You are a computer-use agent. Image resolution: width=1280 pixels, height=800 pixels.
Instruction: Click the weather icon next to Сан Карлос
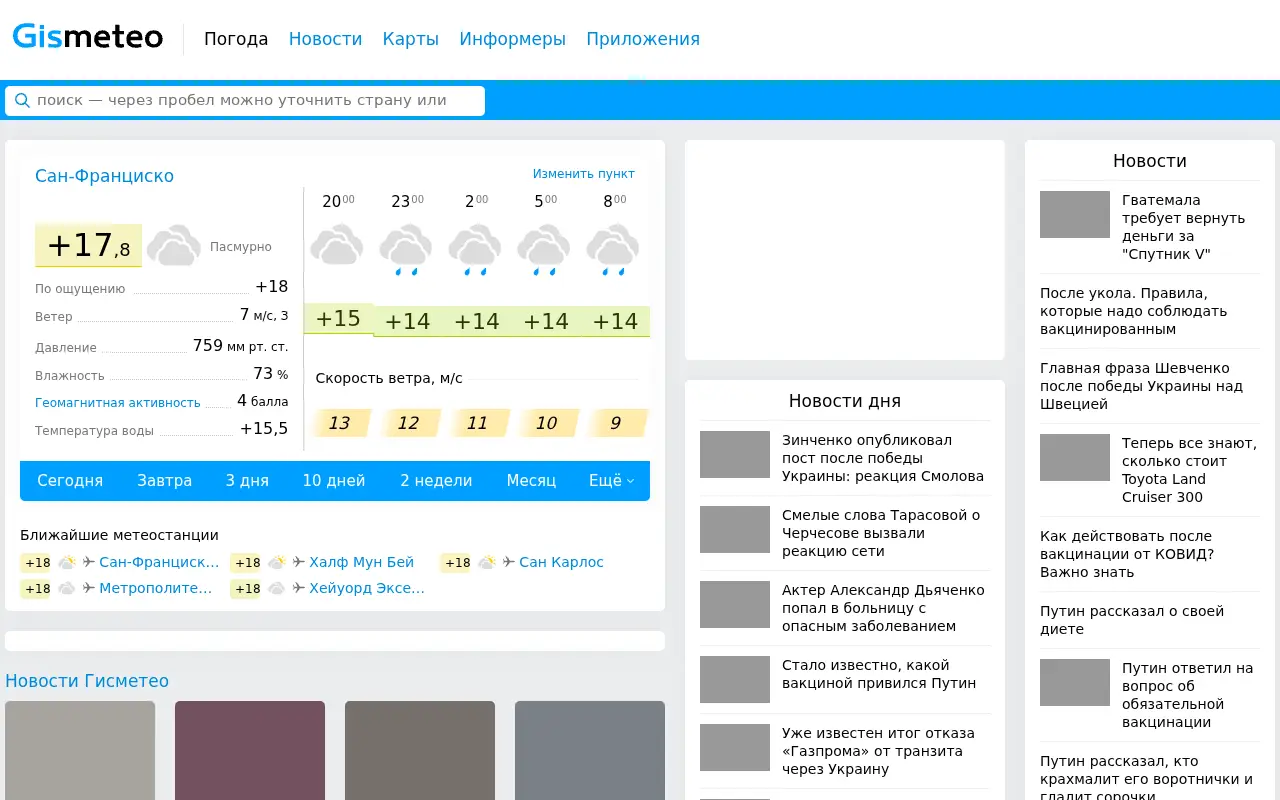487,562
